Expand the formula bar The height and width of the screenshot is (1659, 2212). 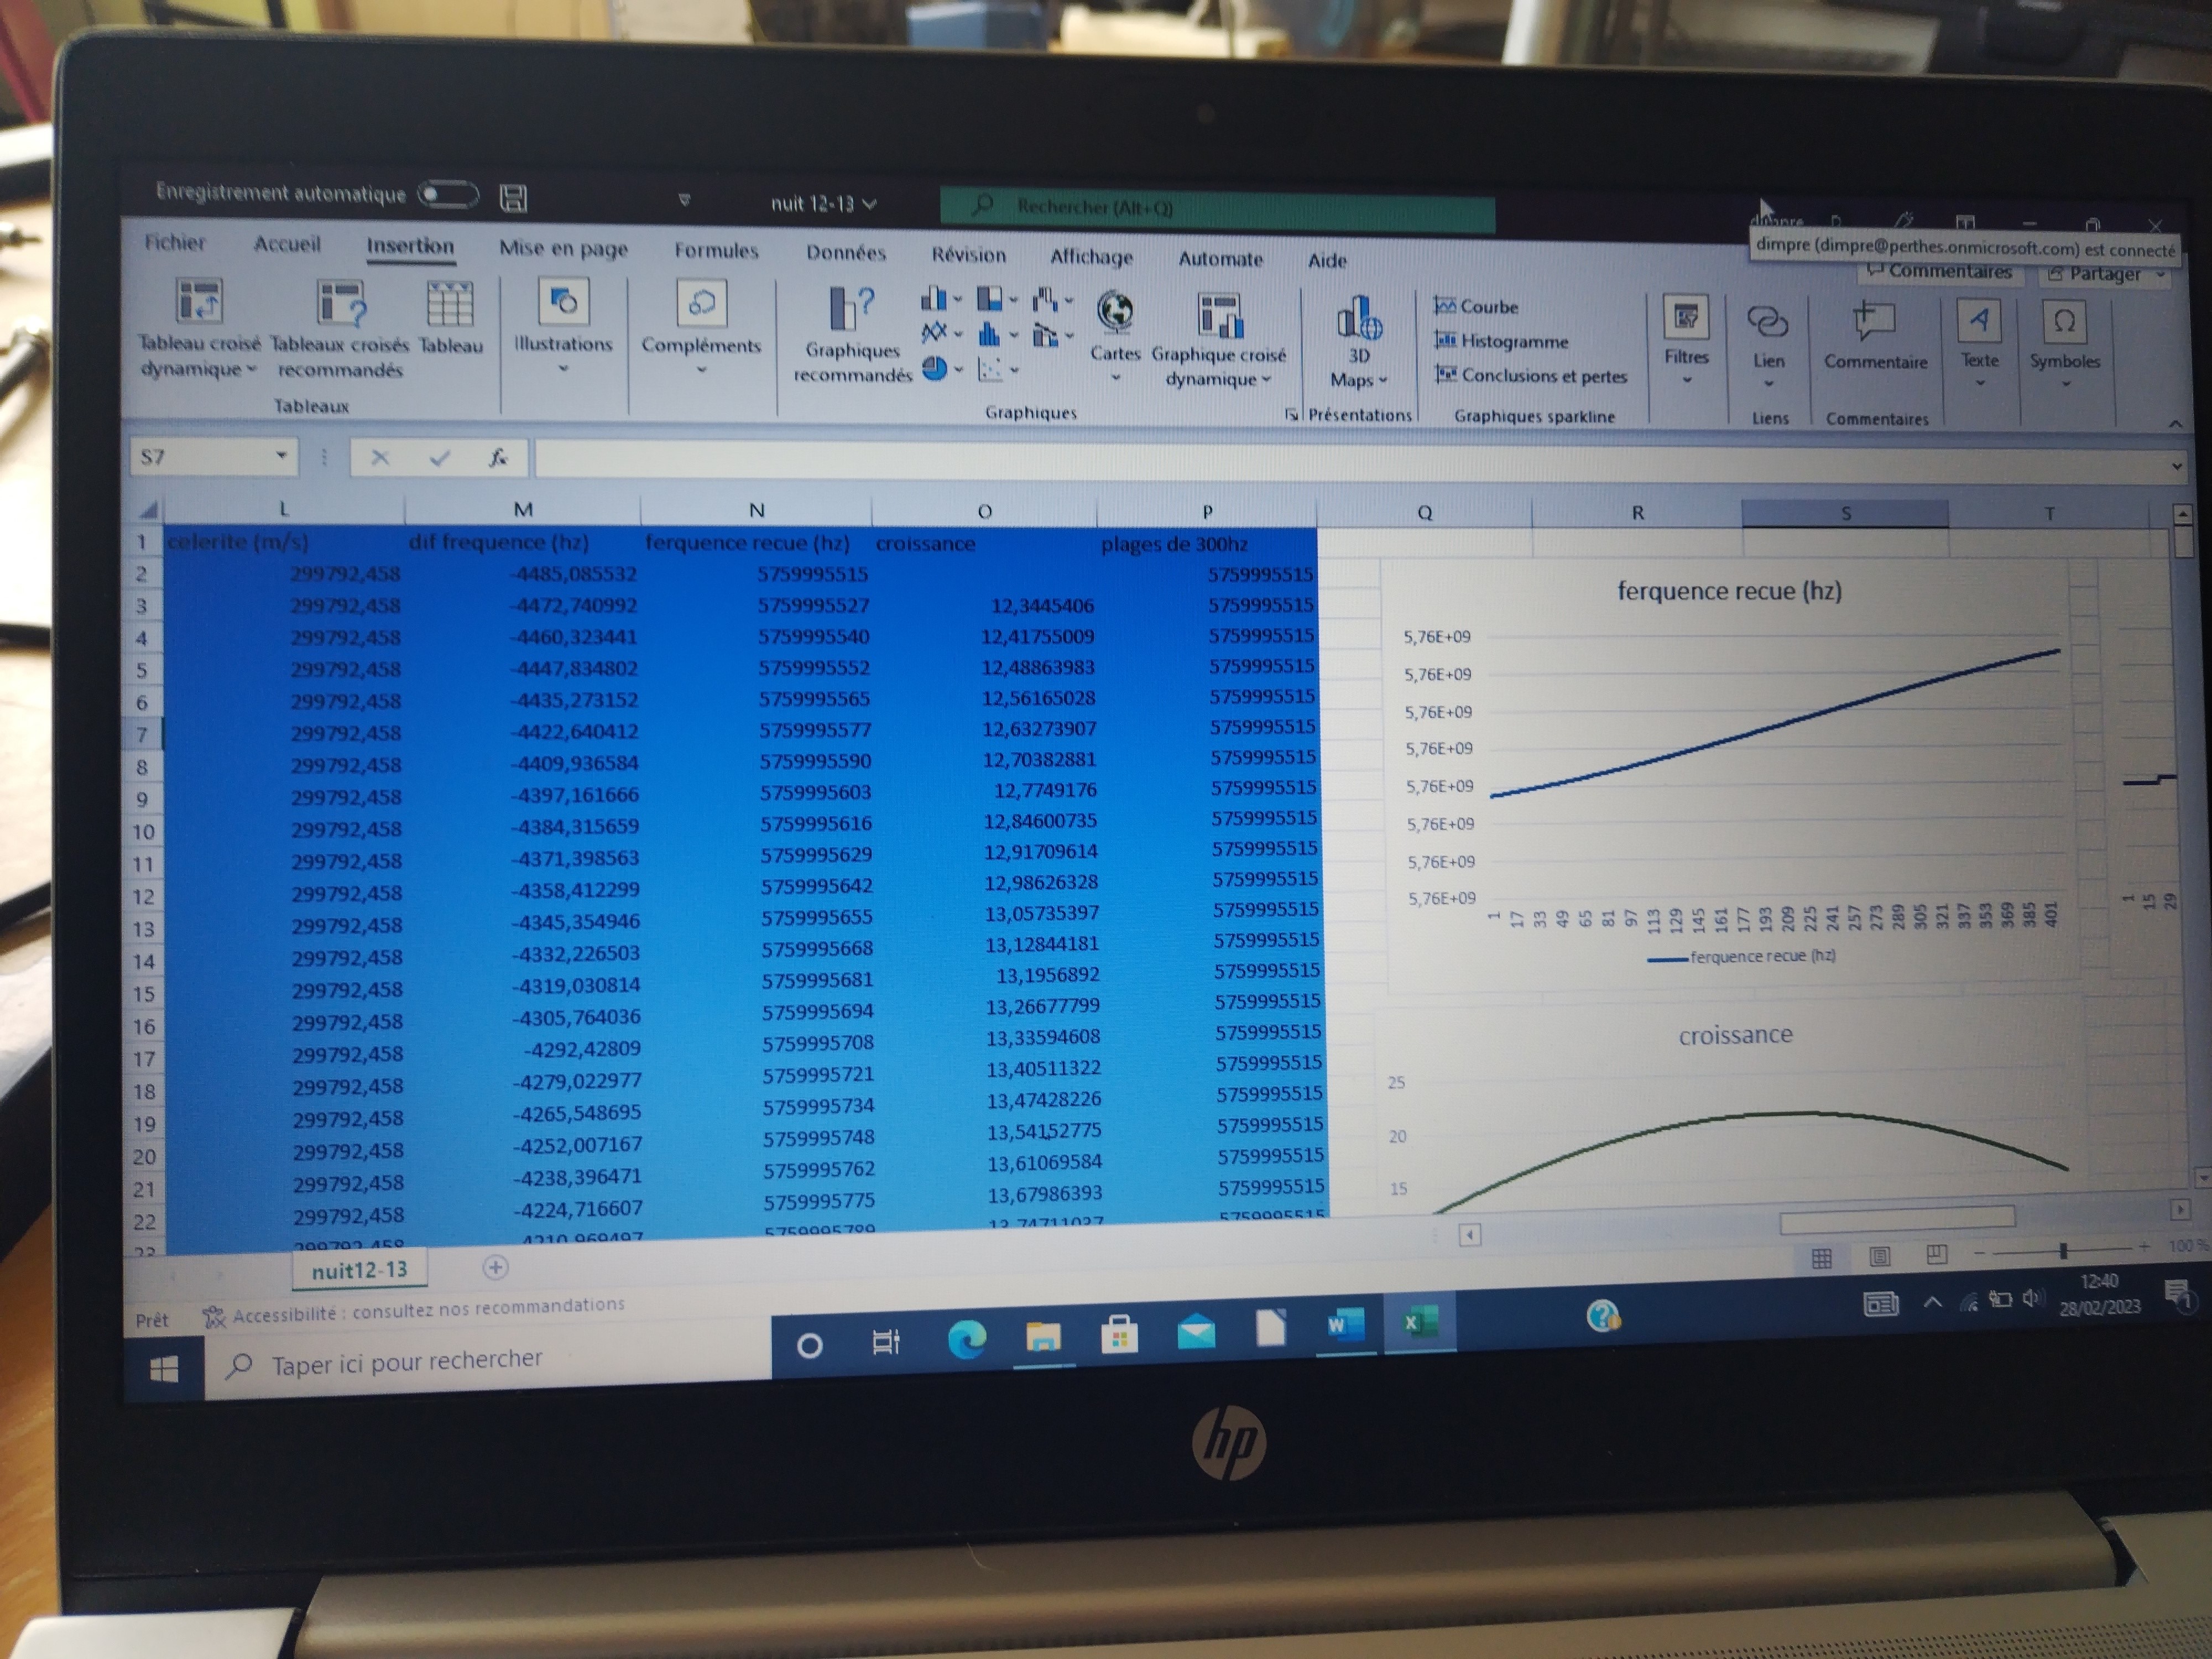pyautogui.click(x=2176, y=466)
